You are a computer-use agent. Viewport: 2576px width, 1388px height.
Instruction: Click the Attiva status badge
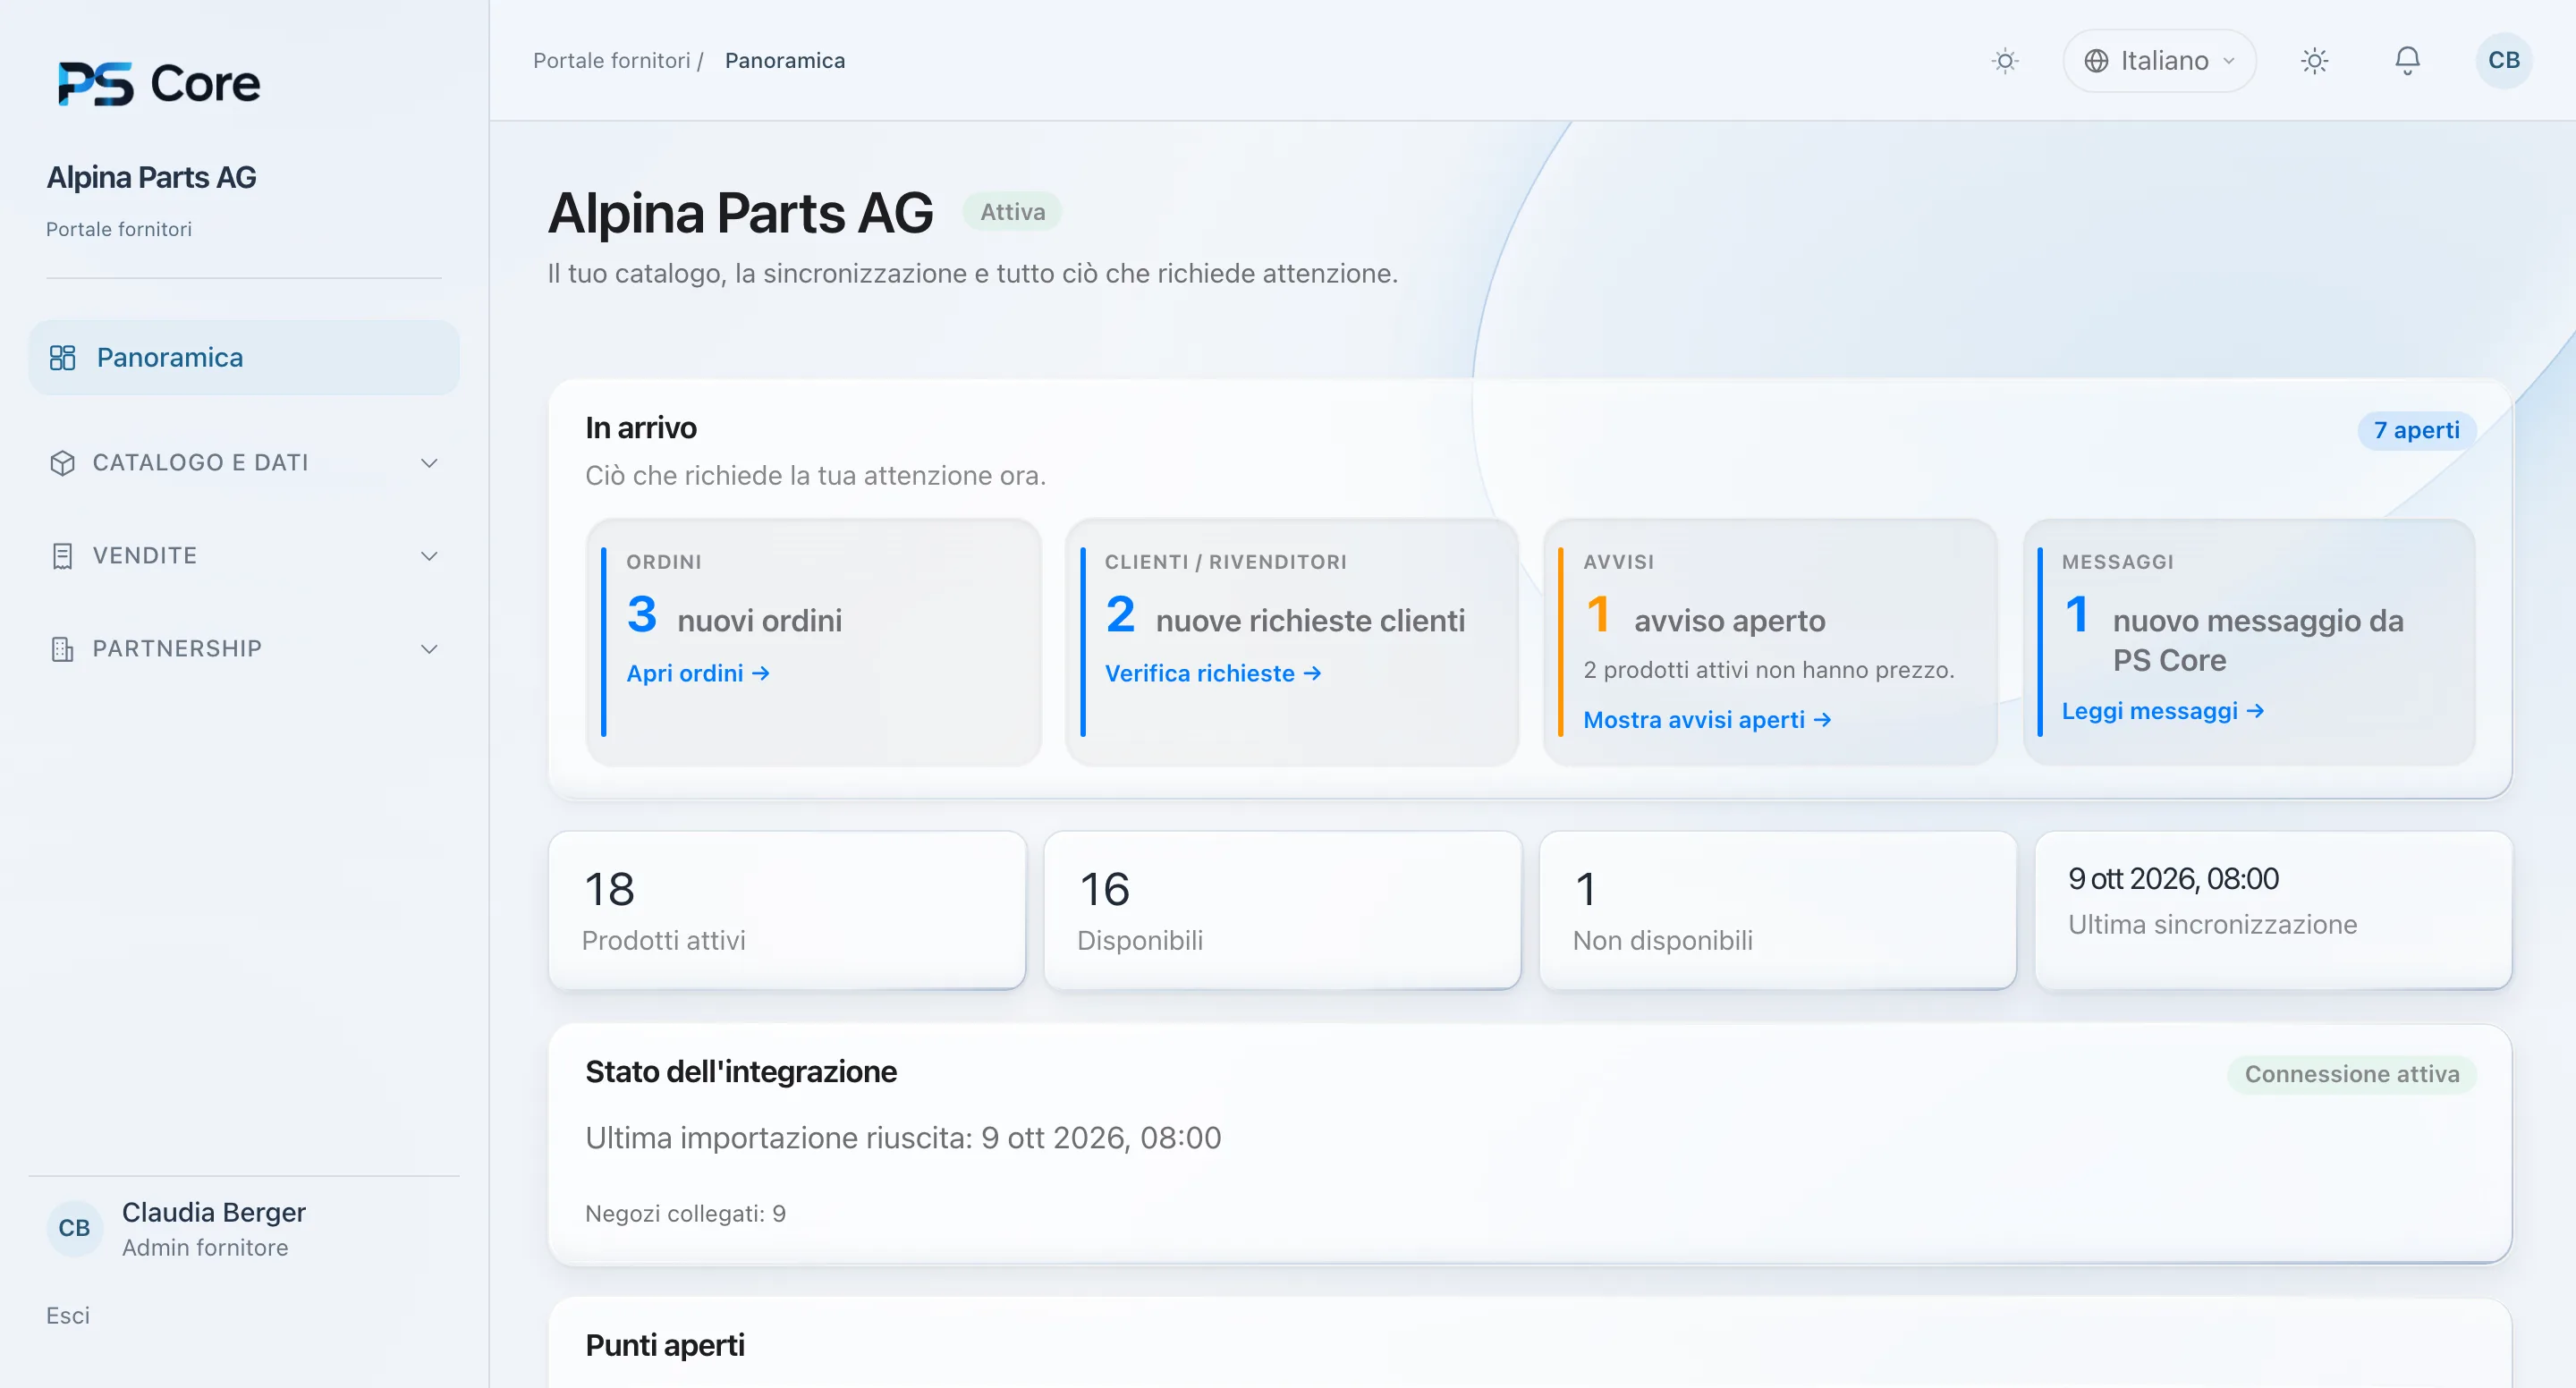pos(1012,212)
